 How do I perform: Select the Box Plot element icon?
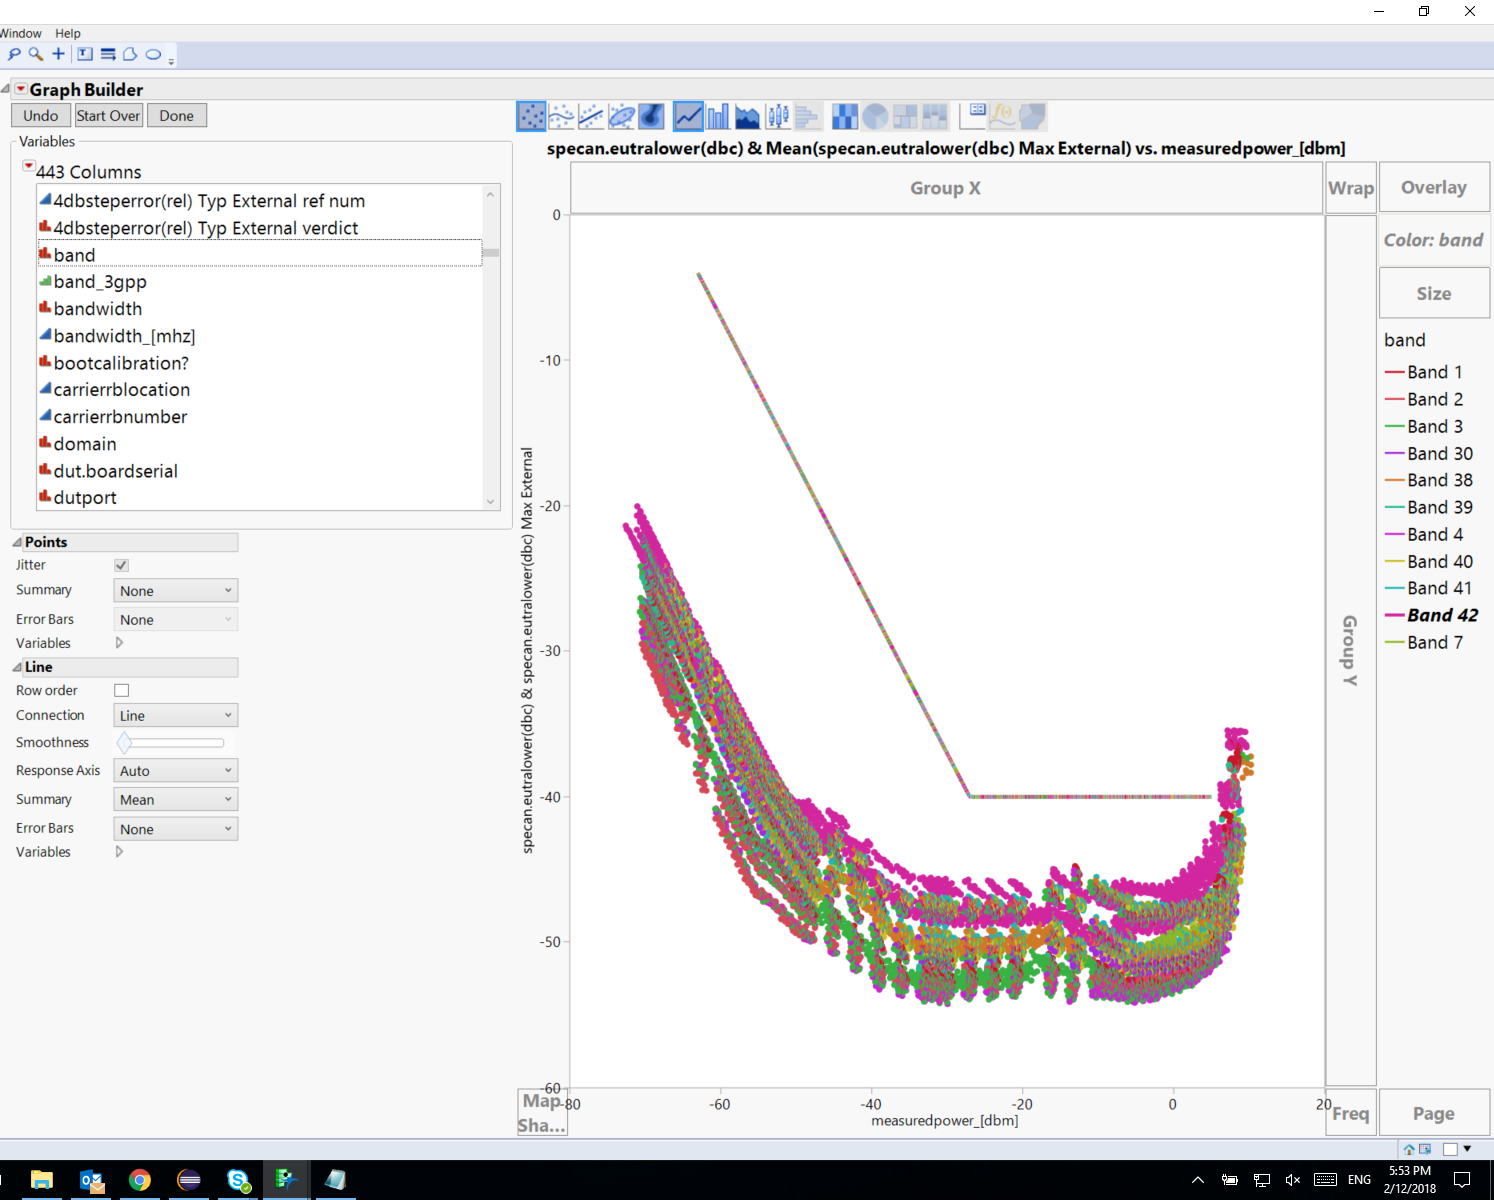click(777, 115)
